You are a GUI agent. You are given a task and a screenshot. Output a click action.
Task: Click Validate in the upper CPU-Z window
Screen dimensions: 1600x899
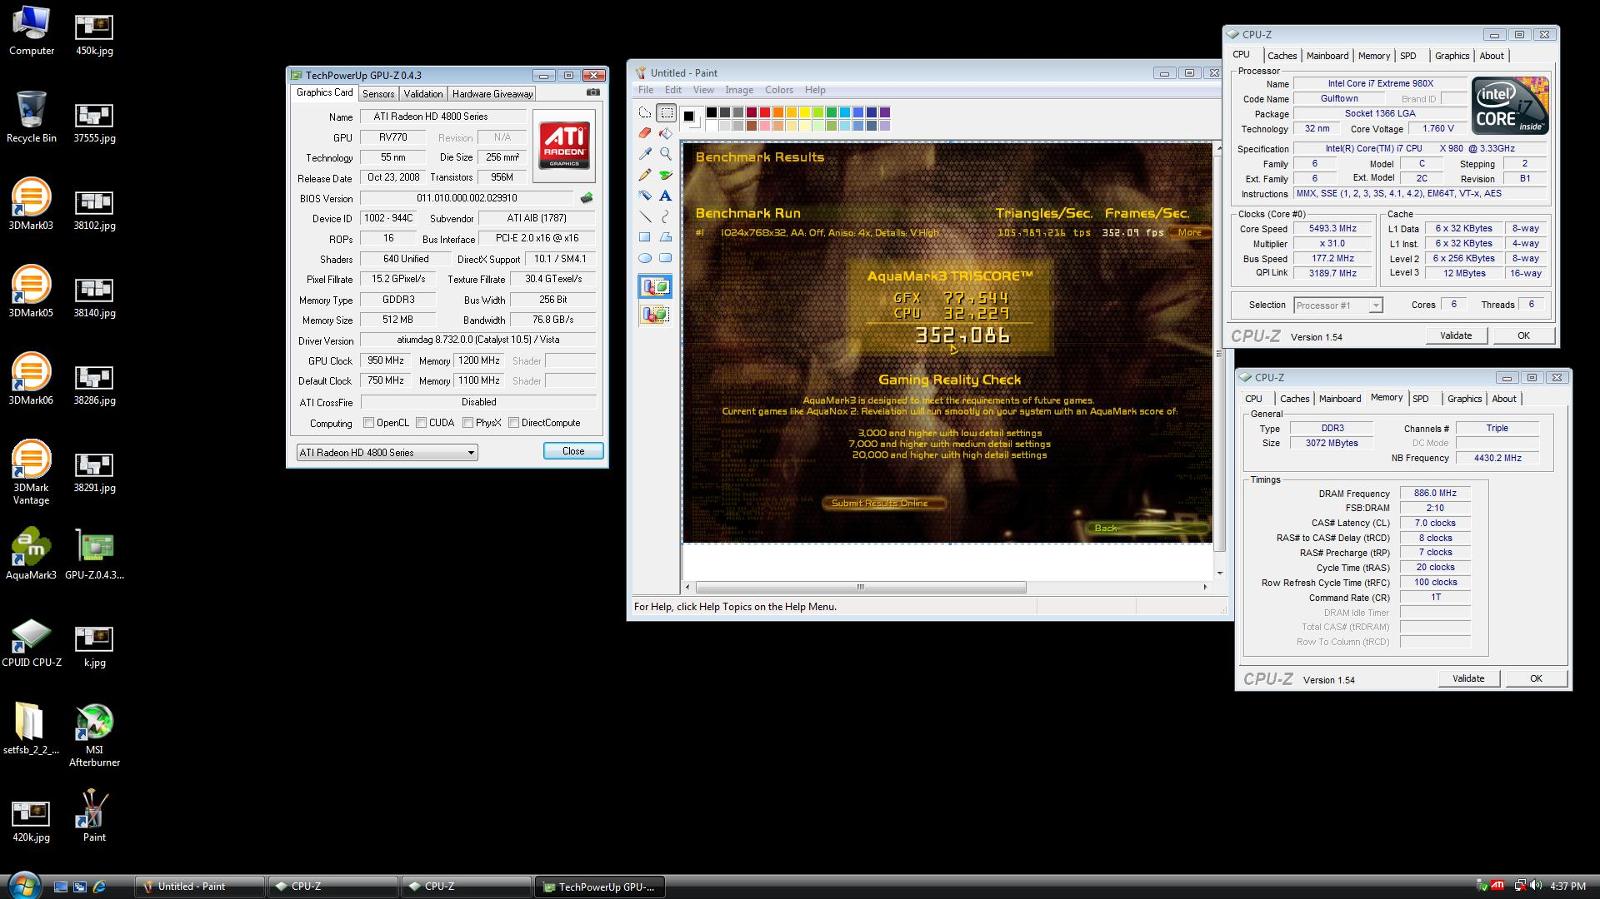[x=1456, y=336]
